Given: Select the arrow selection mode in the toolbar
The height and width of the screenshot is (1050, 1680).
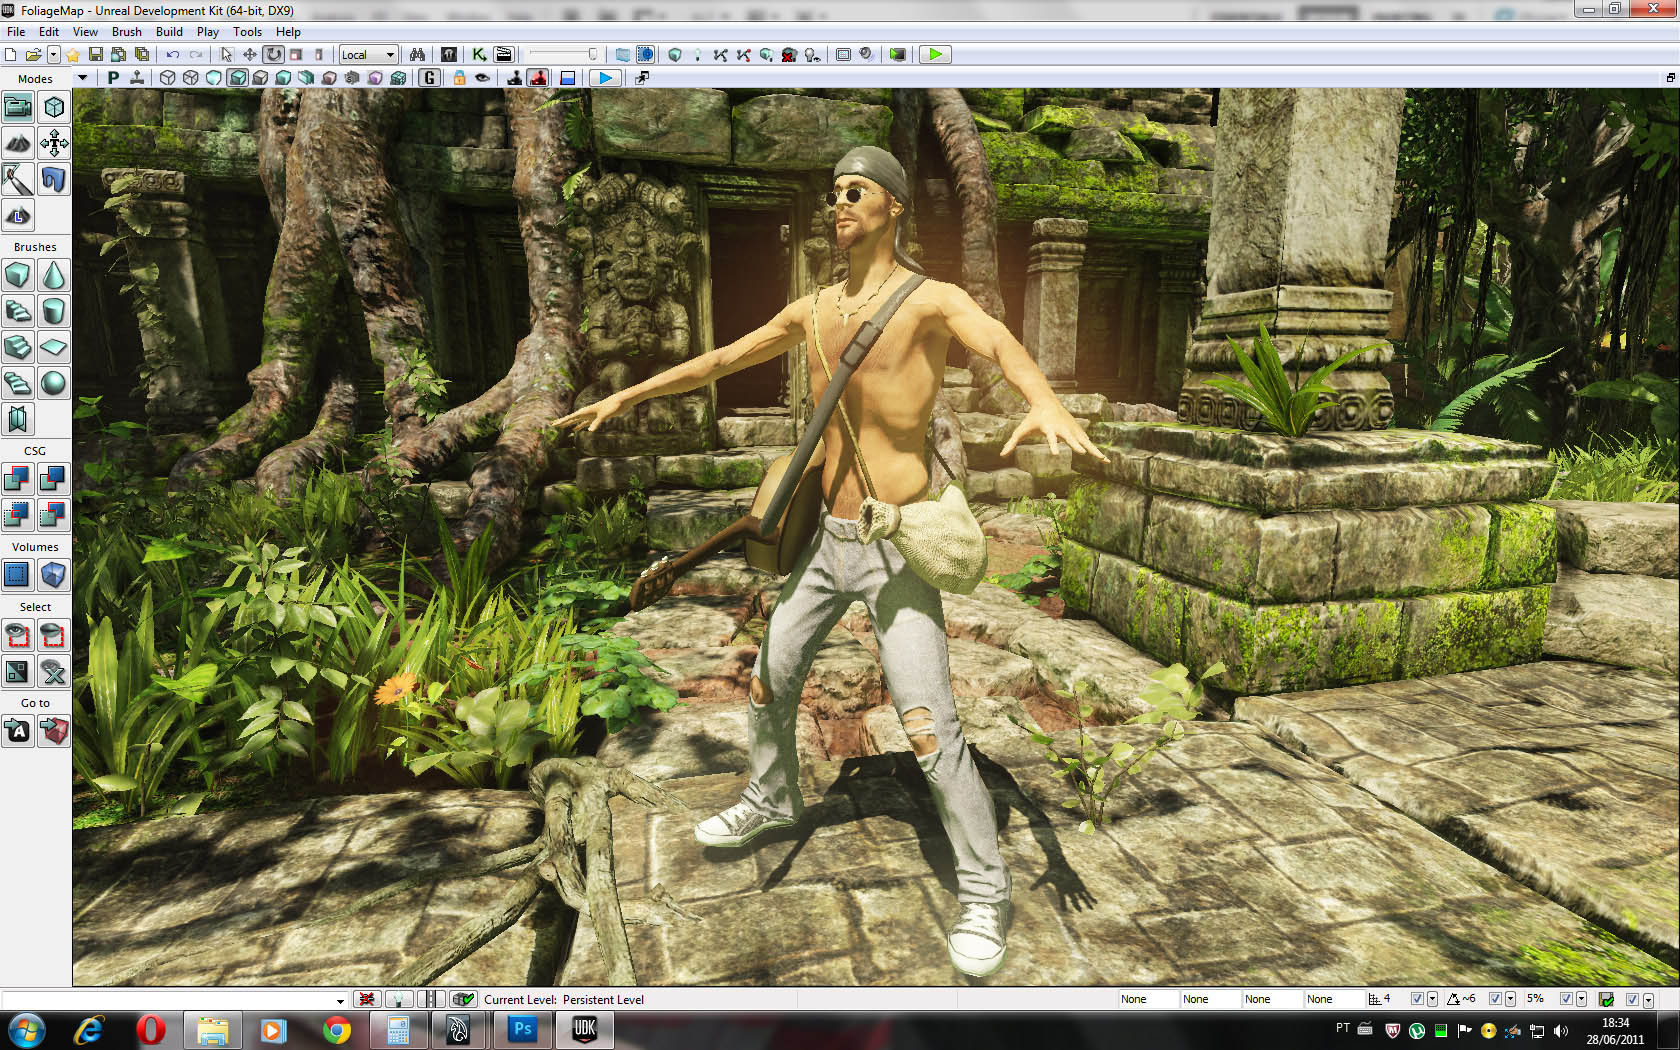Looking at the screenshot, I should coord(227,55).
